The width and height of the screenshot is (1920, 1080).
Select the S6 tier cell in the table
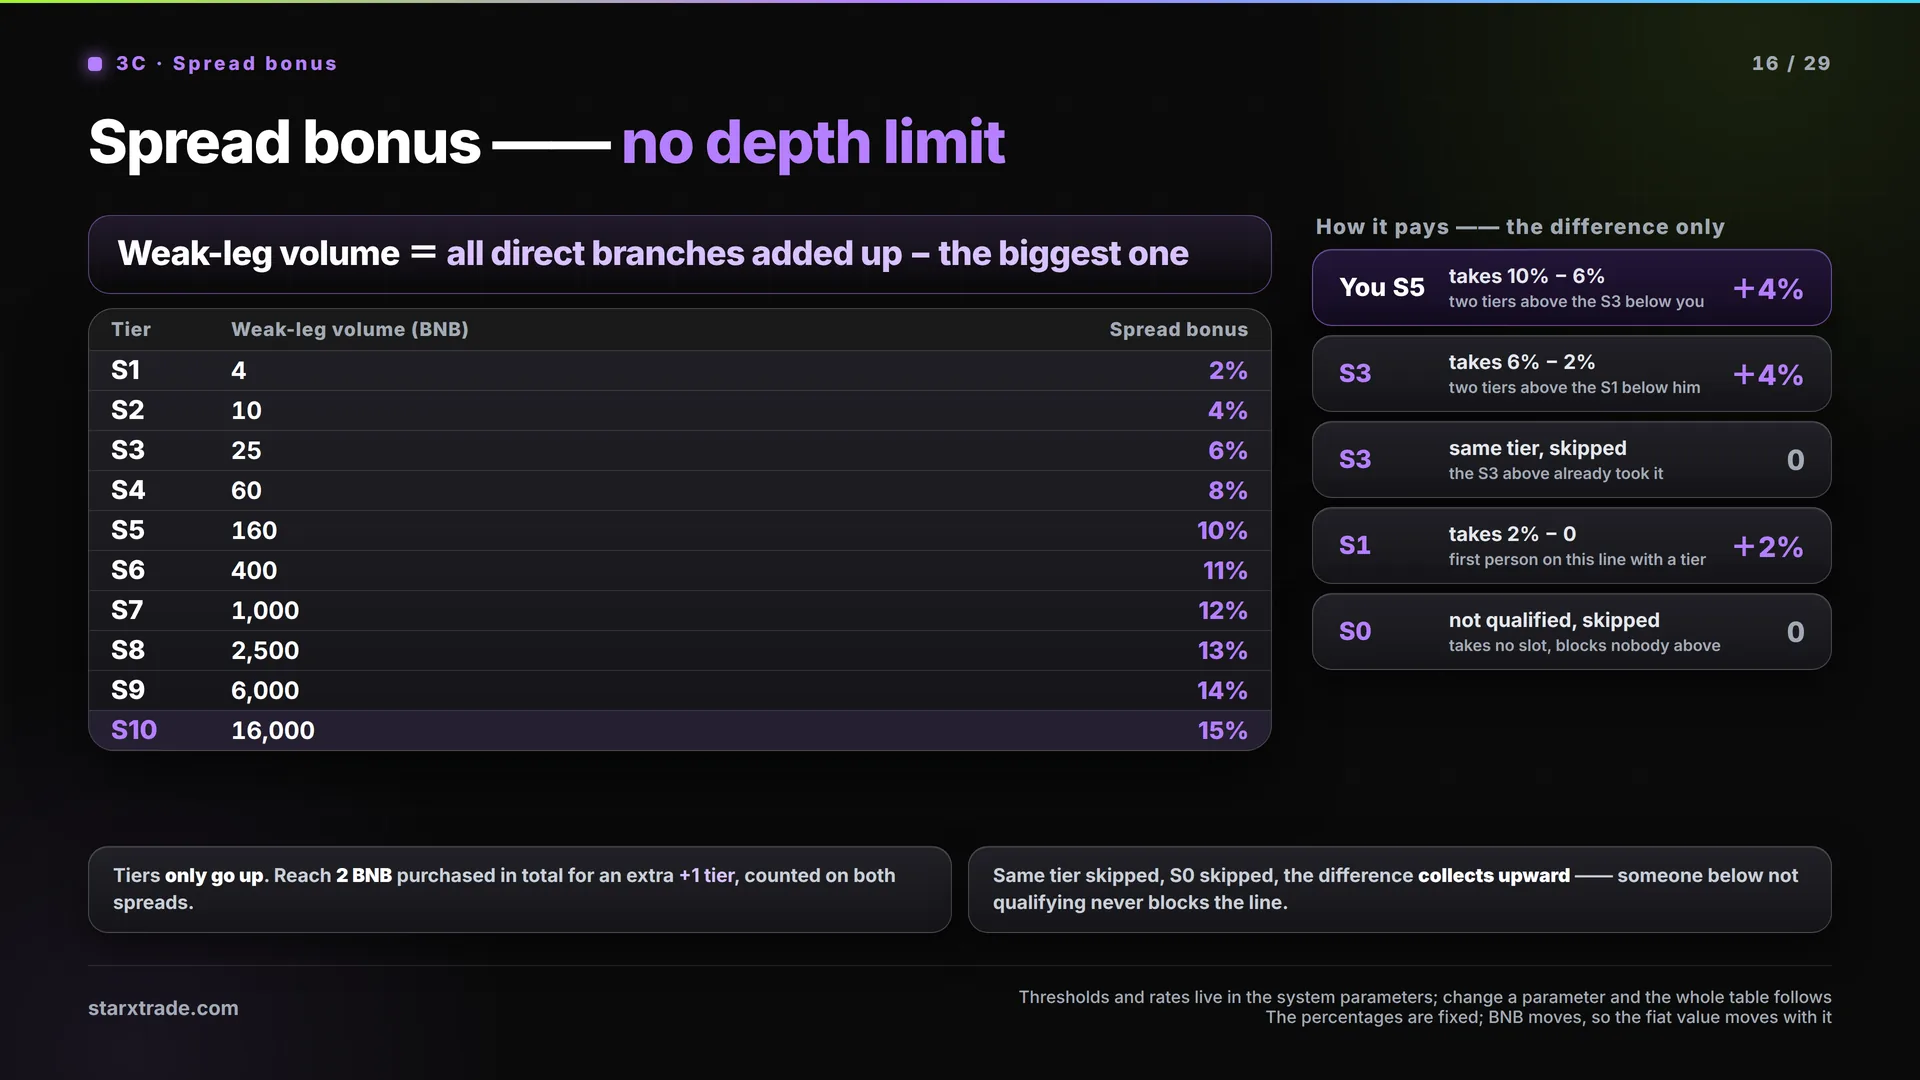pyautogui.click(x=128, y=570)
